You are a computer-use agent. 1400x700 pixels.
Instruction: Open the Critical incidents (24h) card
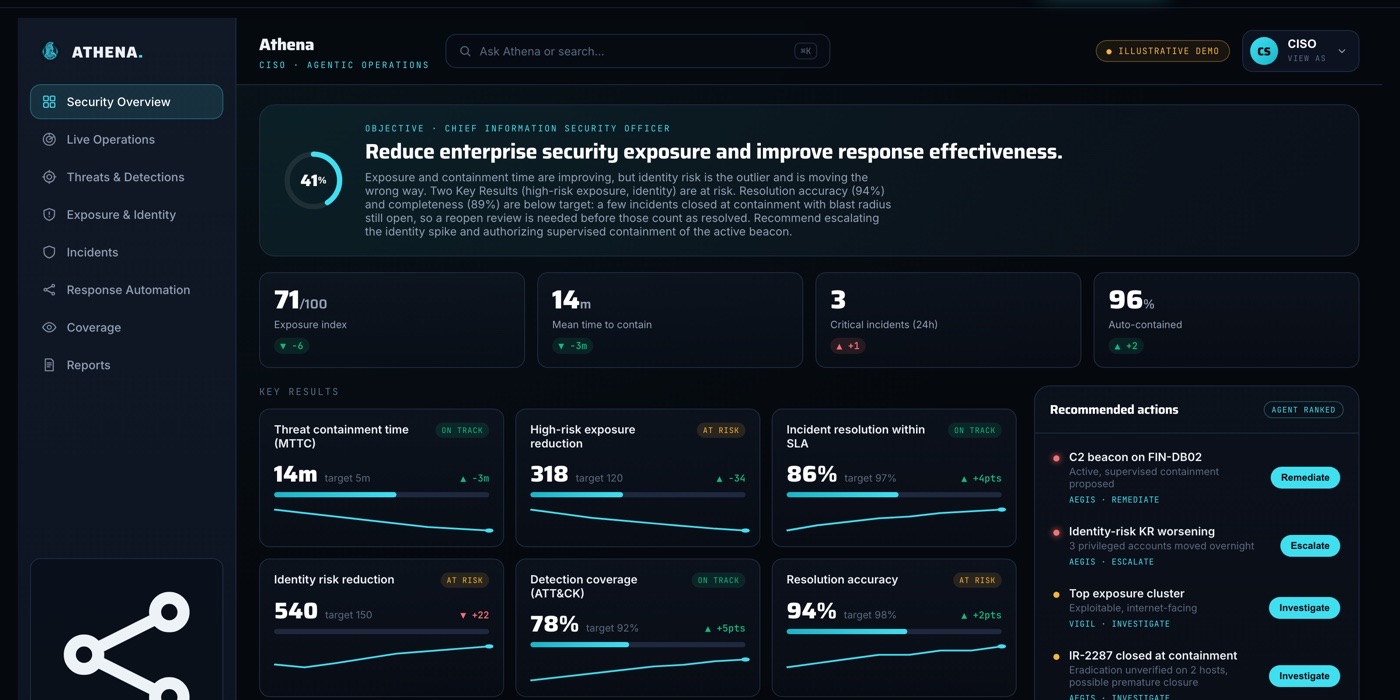pos(948,320)
